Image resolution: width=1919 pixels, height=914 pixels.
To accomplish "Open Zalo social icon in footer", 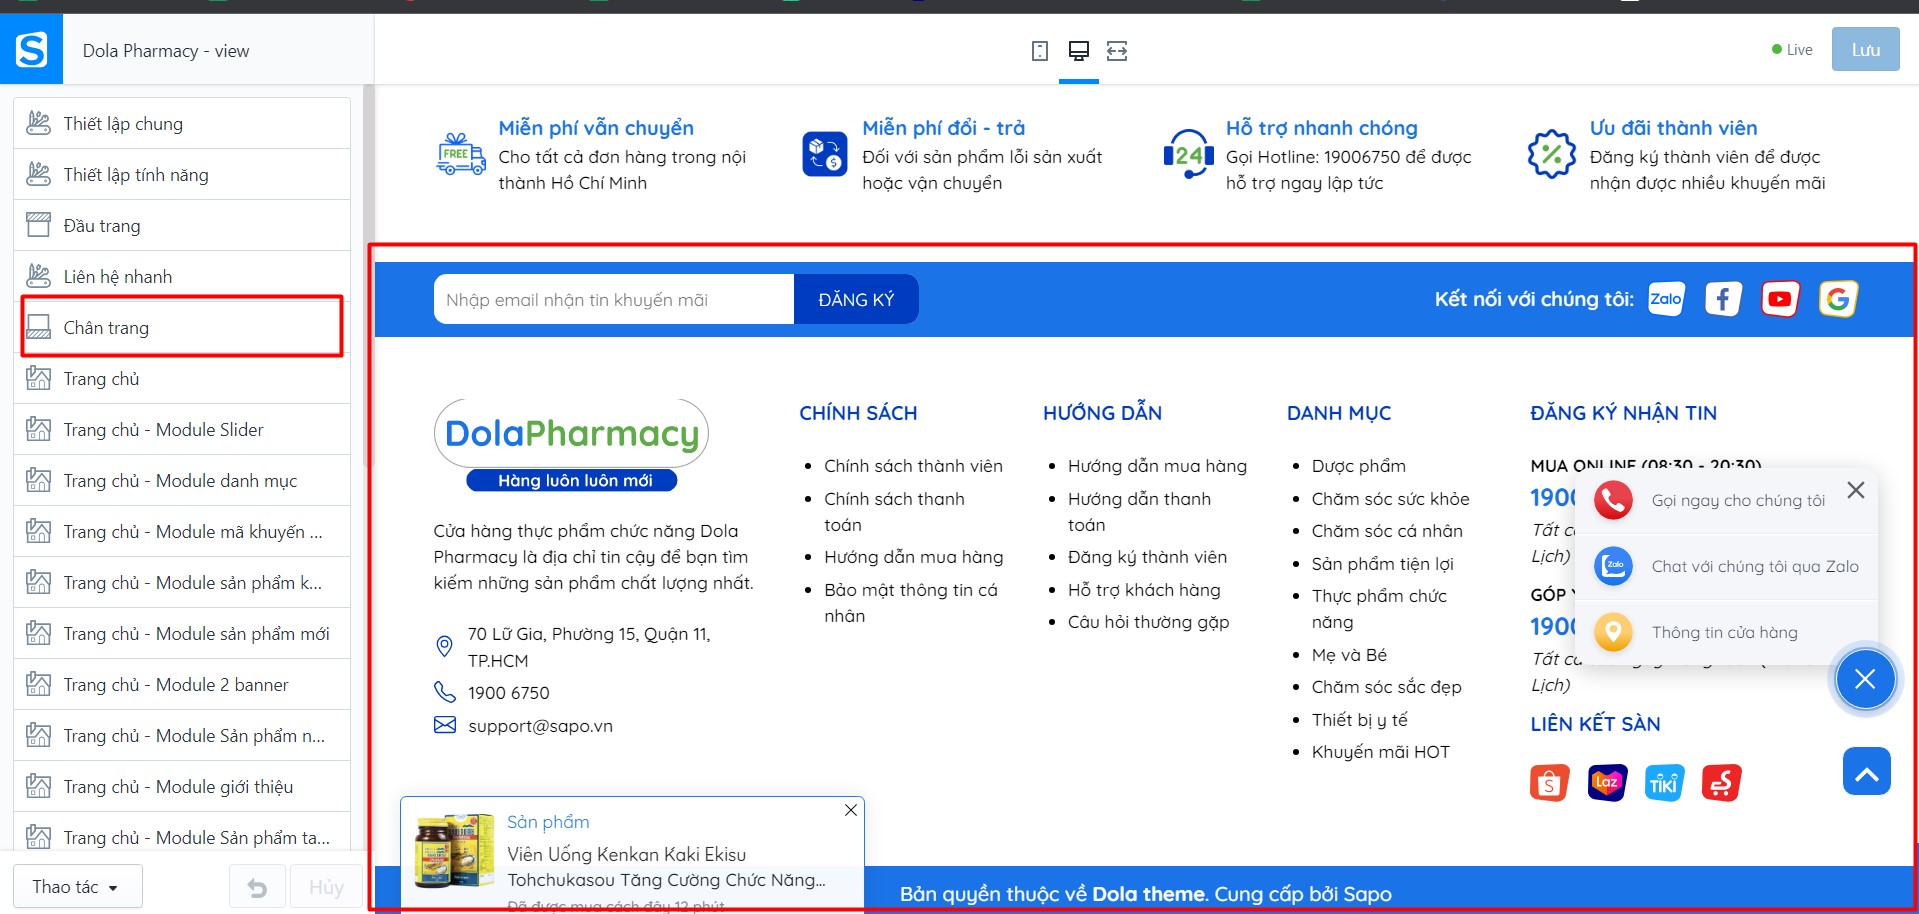I will tap(1666, 299).
